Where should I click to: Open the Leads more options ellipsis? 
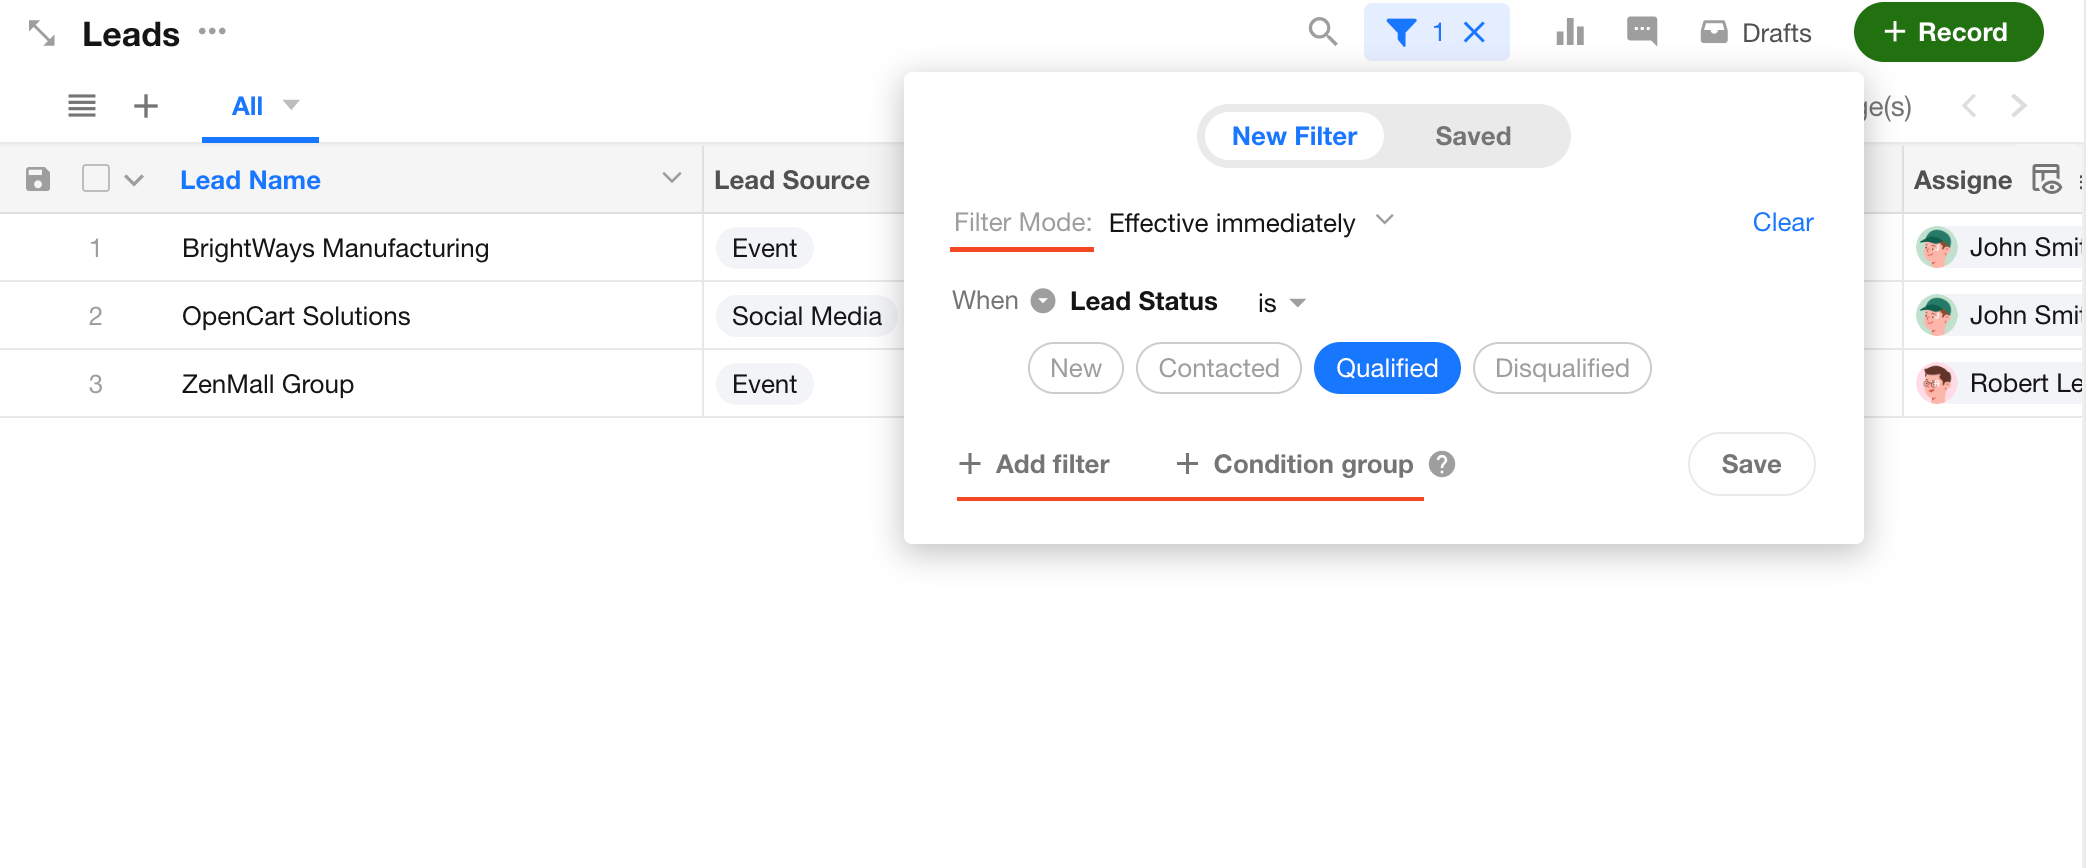[x=212, y=31]
